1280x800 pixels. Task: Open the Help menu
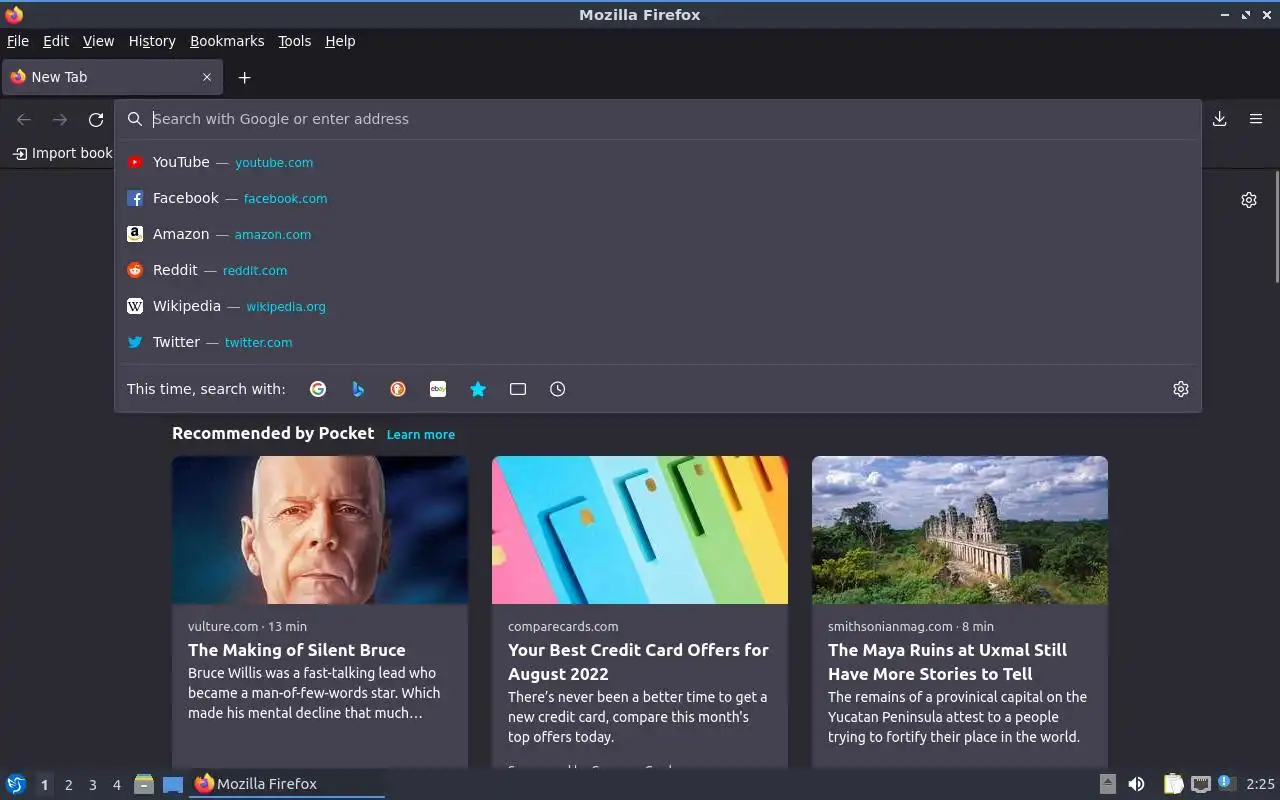[x=340, y=41]
